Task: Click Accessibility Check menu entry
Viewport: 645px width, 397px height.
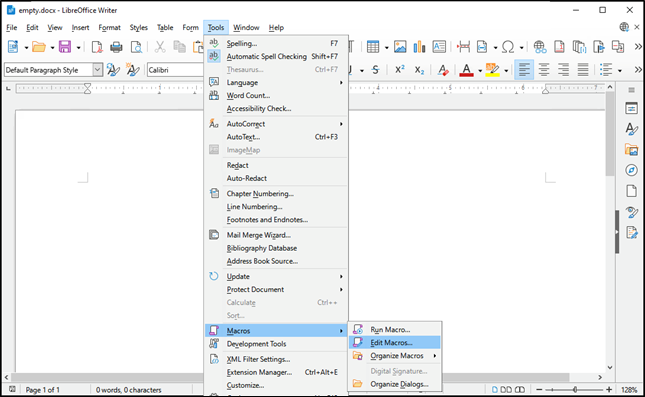Action: (276, 109)
